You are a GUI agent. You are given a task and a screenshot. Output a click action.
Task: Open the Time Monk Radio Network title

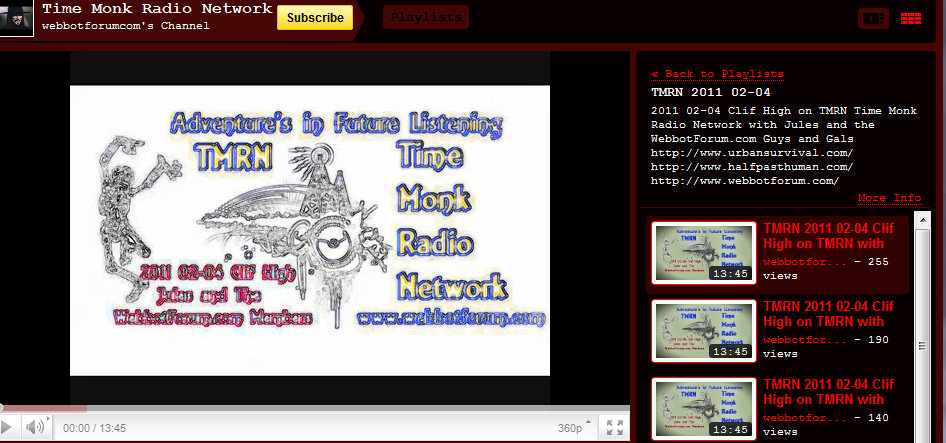pos(157,9)
